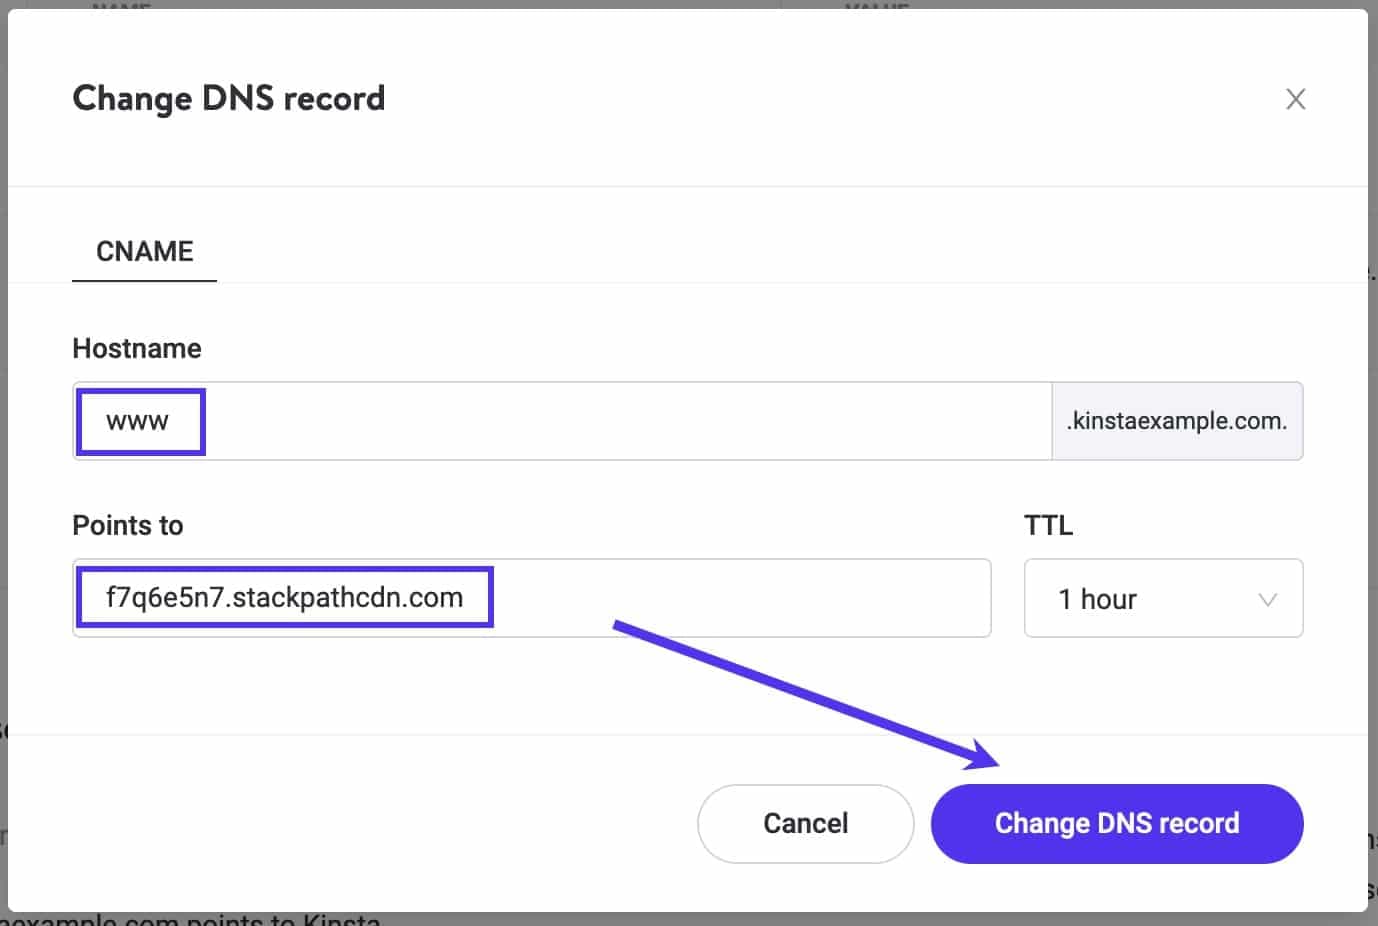This screenshot has height=926, width=1378.
Task: Click the dialog header titled Change DNS record
Action: click(x=228, y=98)
